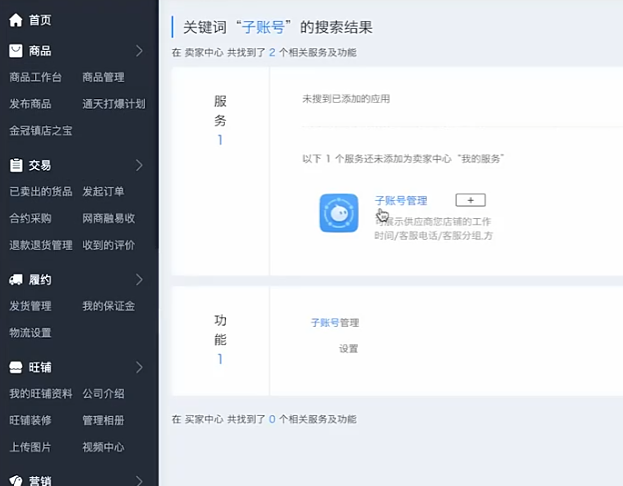Click the home icon beside 首页
The width and height of the screenshot is (623, 486).
point(16,19)
